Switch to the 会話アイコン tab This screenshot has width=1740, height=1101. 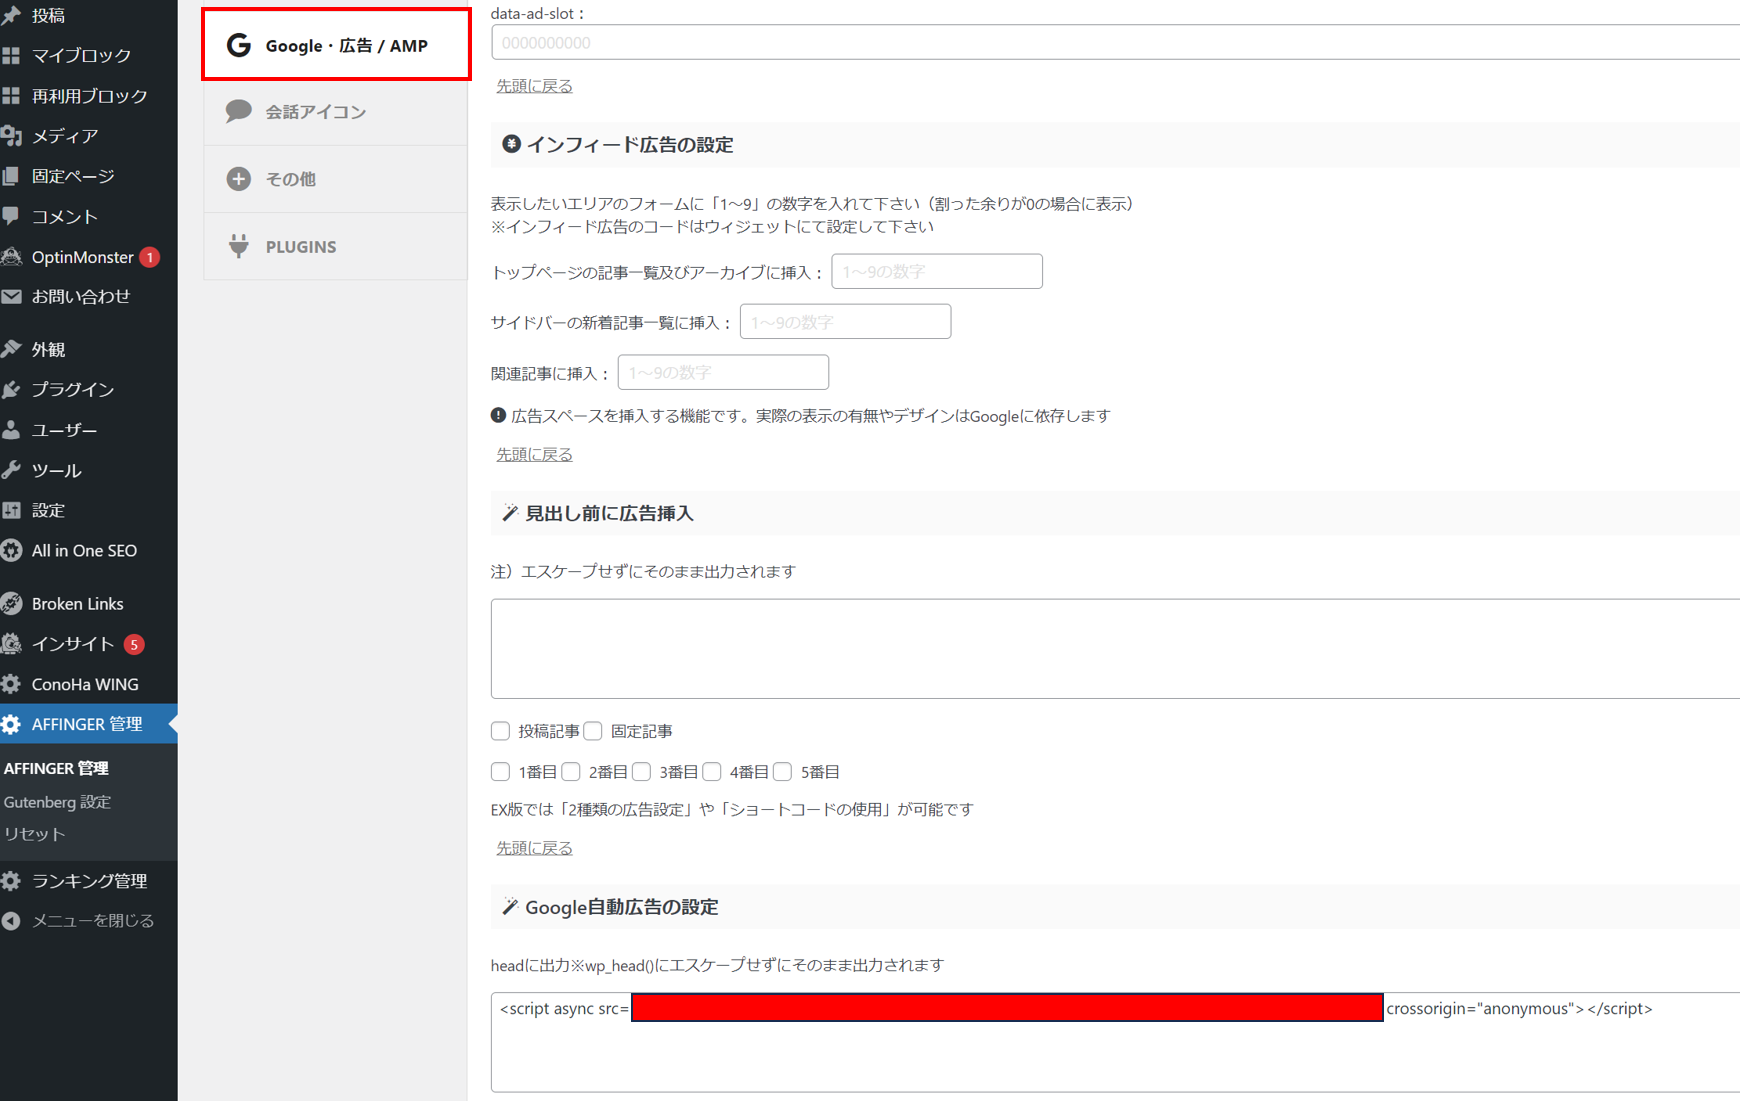pos(336,111)
